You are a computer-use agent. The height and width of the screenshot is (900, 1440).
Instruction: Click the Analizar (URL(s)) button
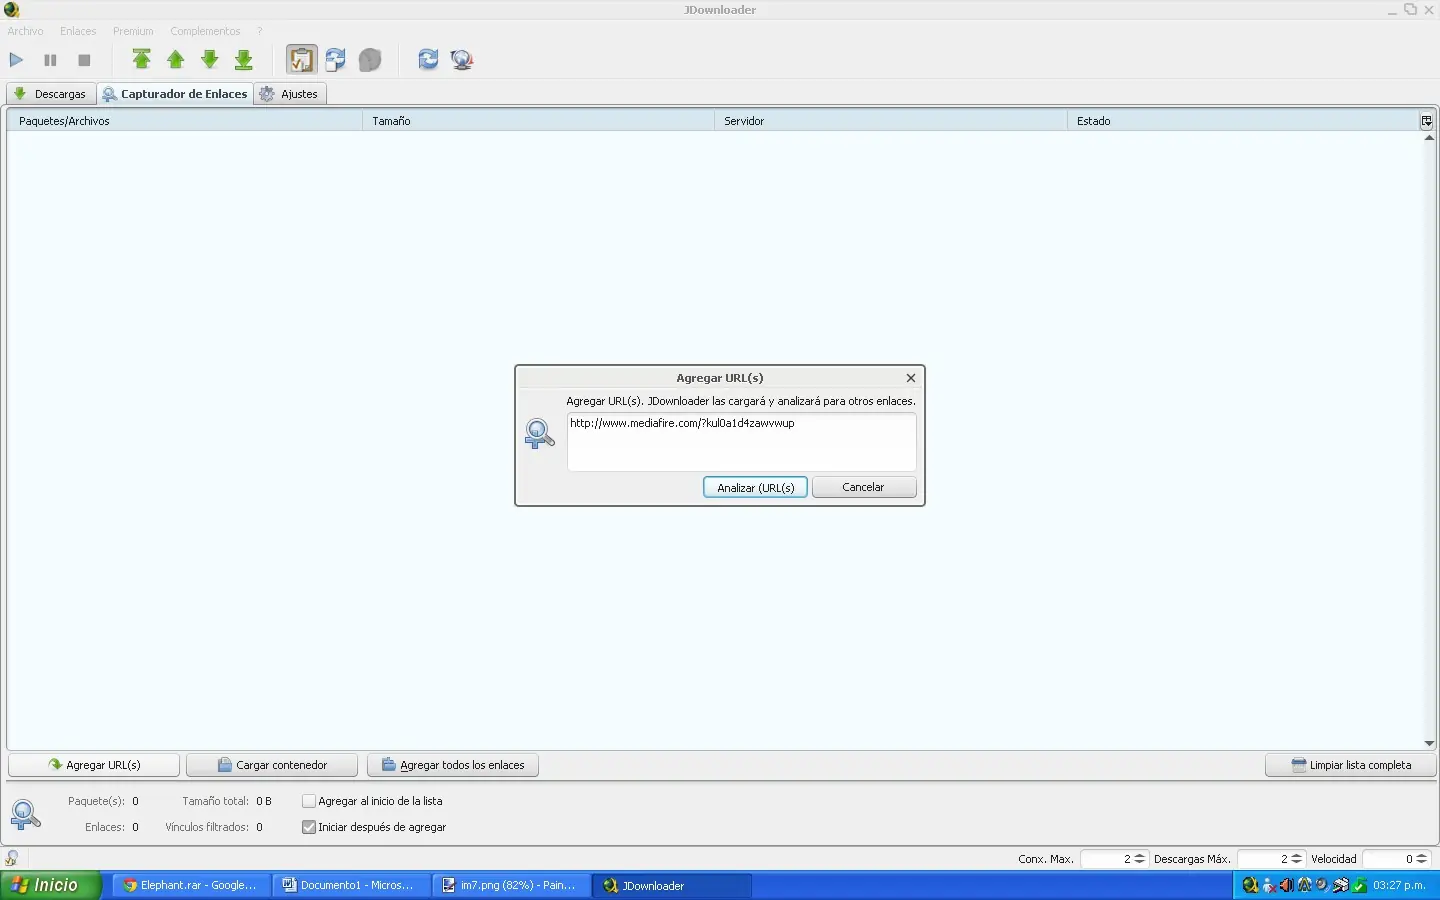(x=755, y=487)
